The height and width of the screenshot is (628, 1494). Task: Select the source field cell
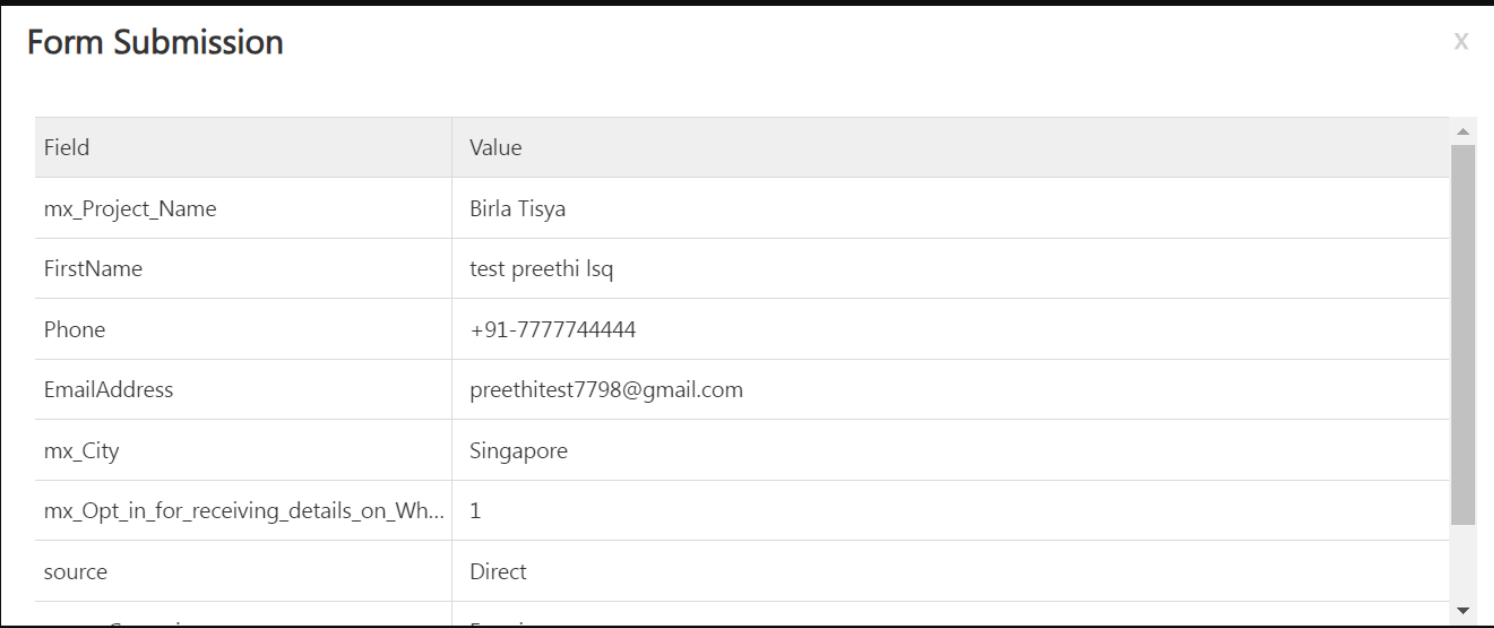coord(75,572)
